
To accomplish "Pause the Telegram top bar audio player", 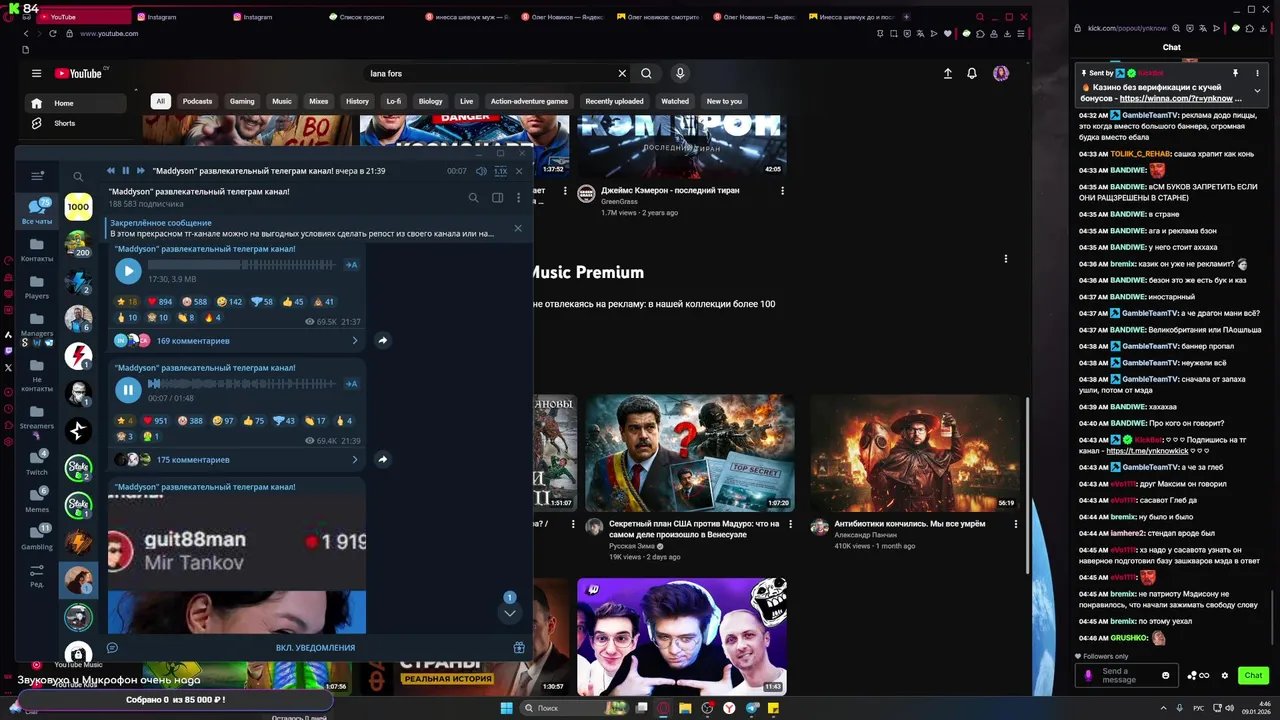I will point(126,171).
